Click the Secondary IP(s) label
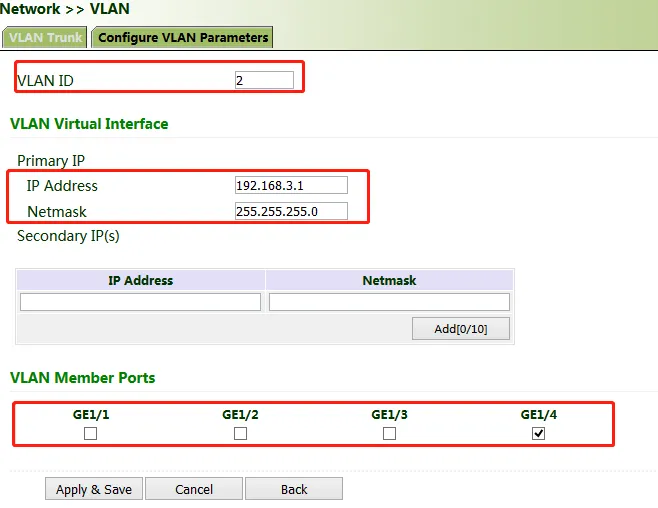The width and height of the screenshot is (658, 508). point(68,236)
